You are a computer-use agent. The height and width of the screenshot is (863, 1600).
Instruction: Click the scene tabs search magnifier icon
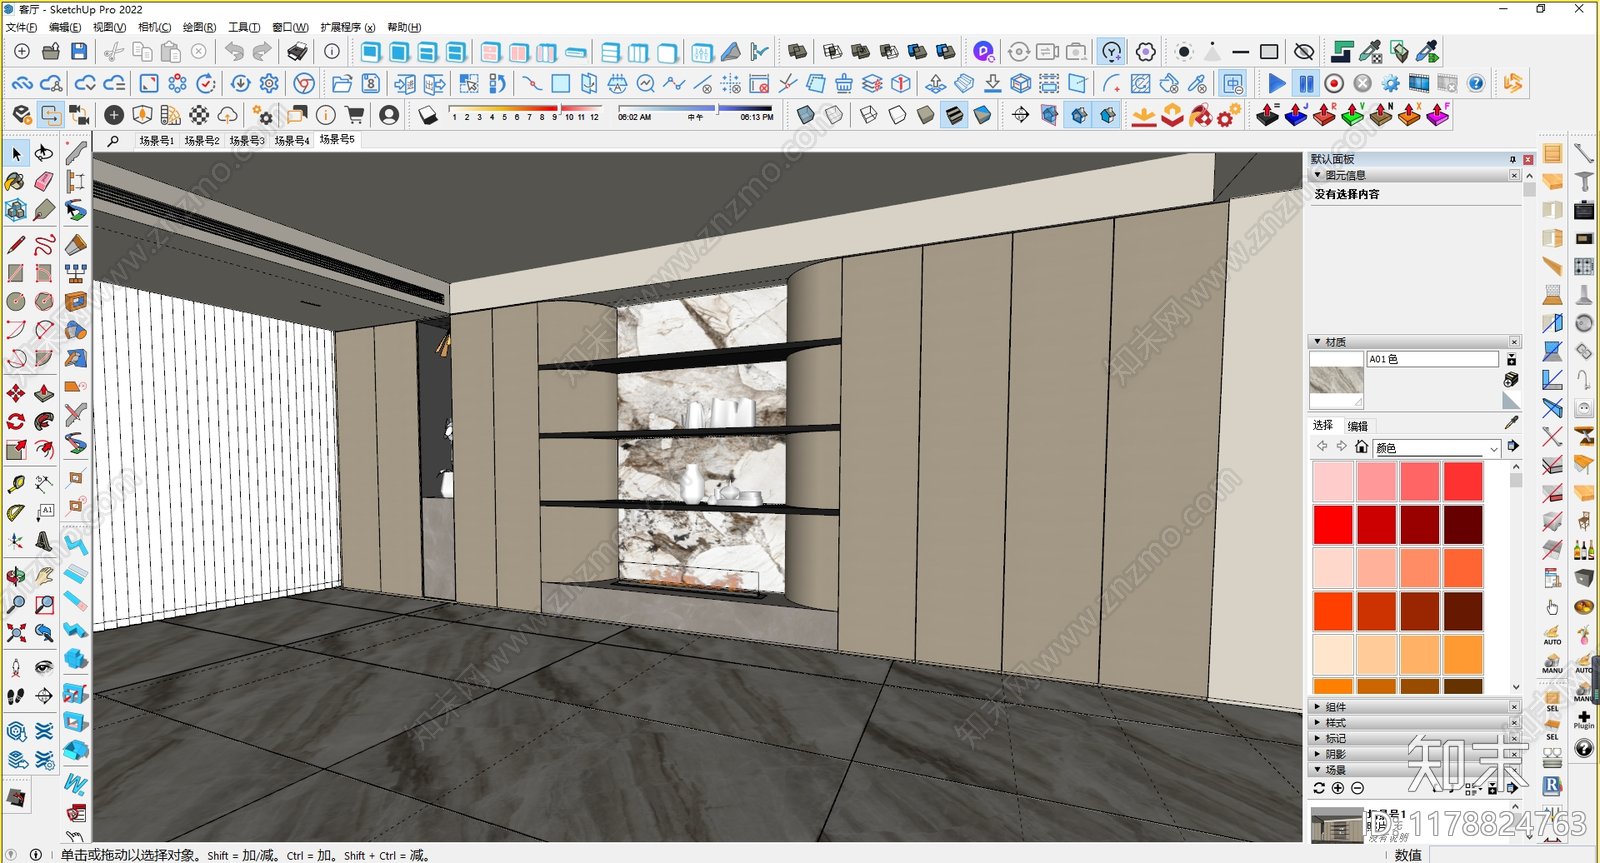113,141
